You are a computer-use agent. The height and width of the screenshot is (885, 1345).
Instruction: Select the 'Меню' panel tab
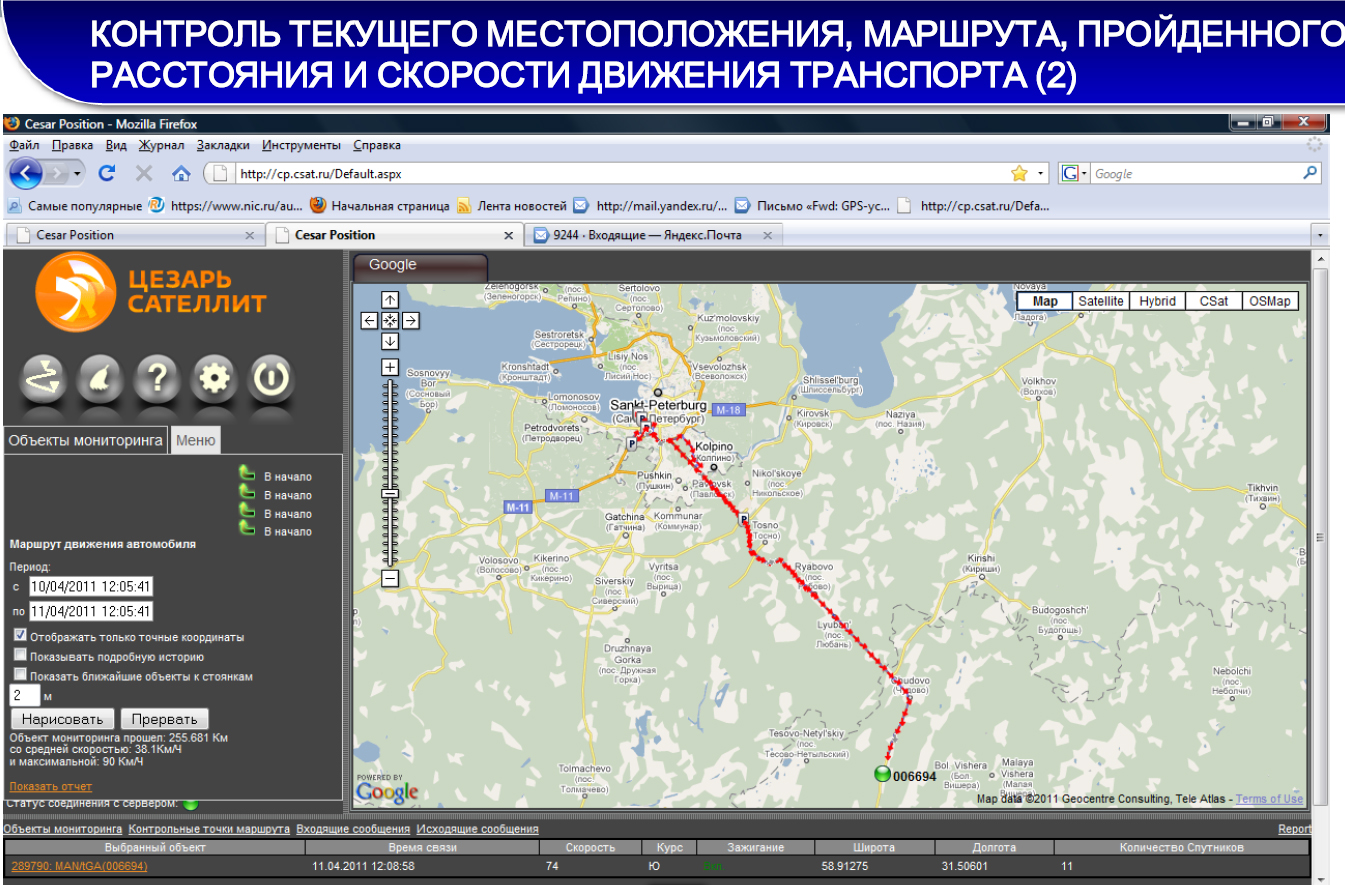coord(195,440)
